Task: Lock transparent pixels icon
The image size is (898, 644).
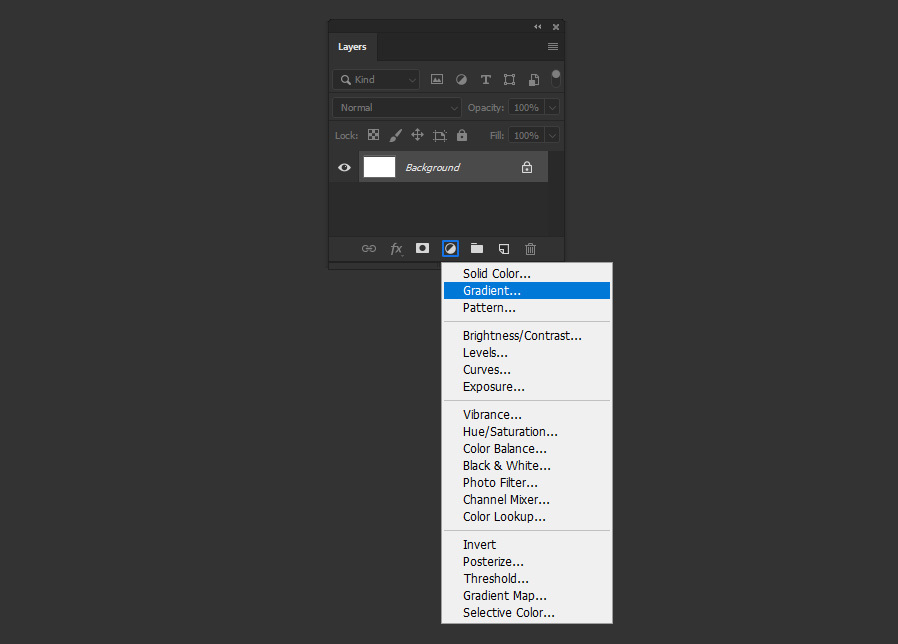Action: [x=373, y=135]
